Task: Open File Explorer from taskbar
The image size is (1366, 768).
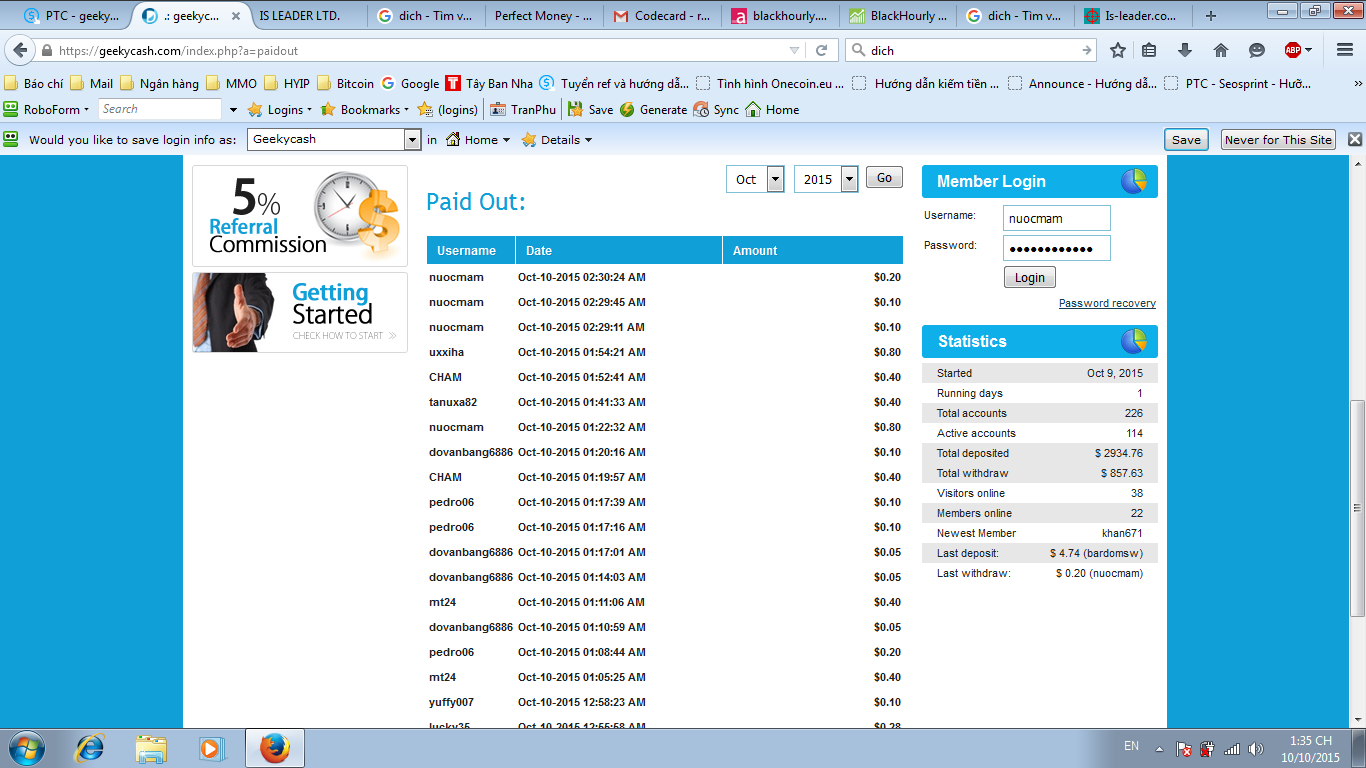Action: click(x=151, y=747)
